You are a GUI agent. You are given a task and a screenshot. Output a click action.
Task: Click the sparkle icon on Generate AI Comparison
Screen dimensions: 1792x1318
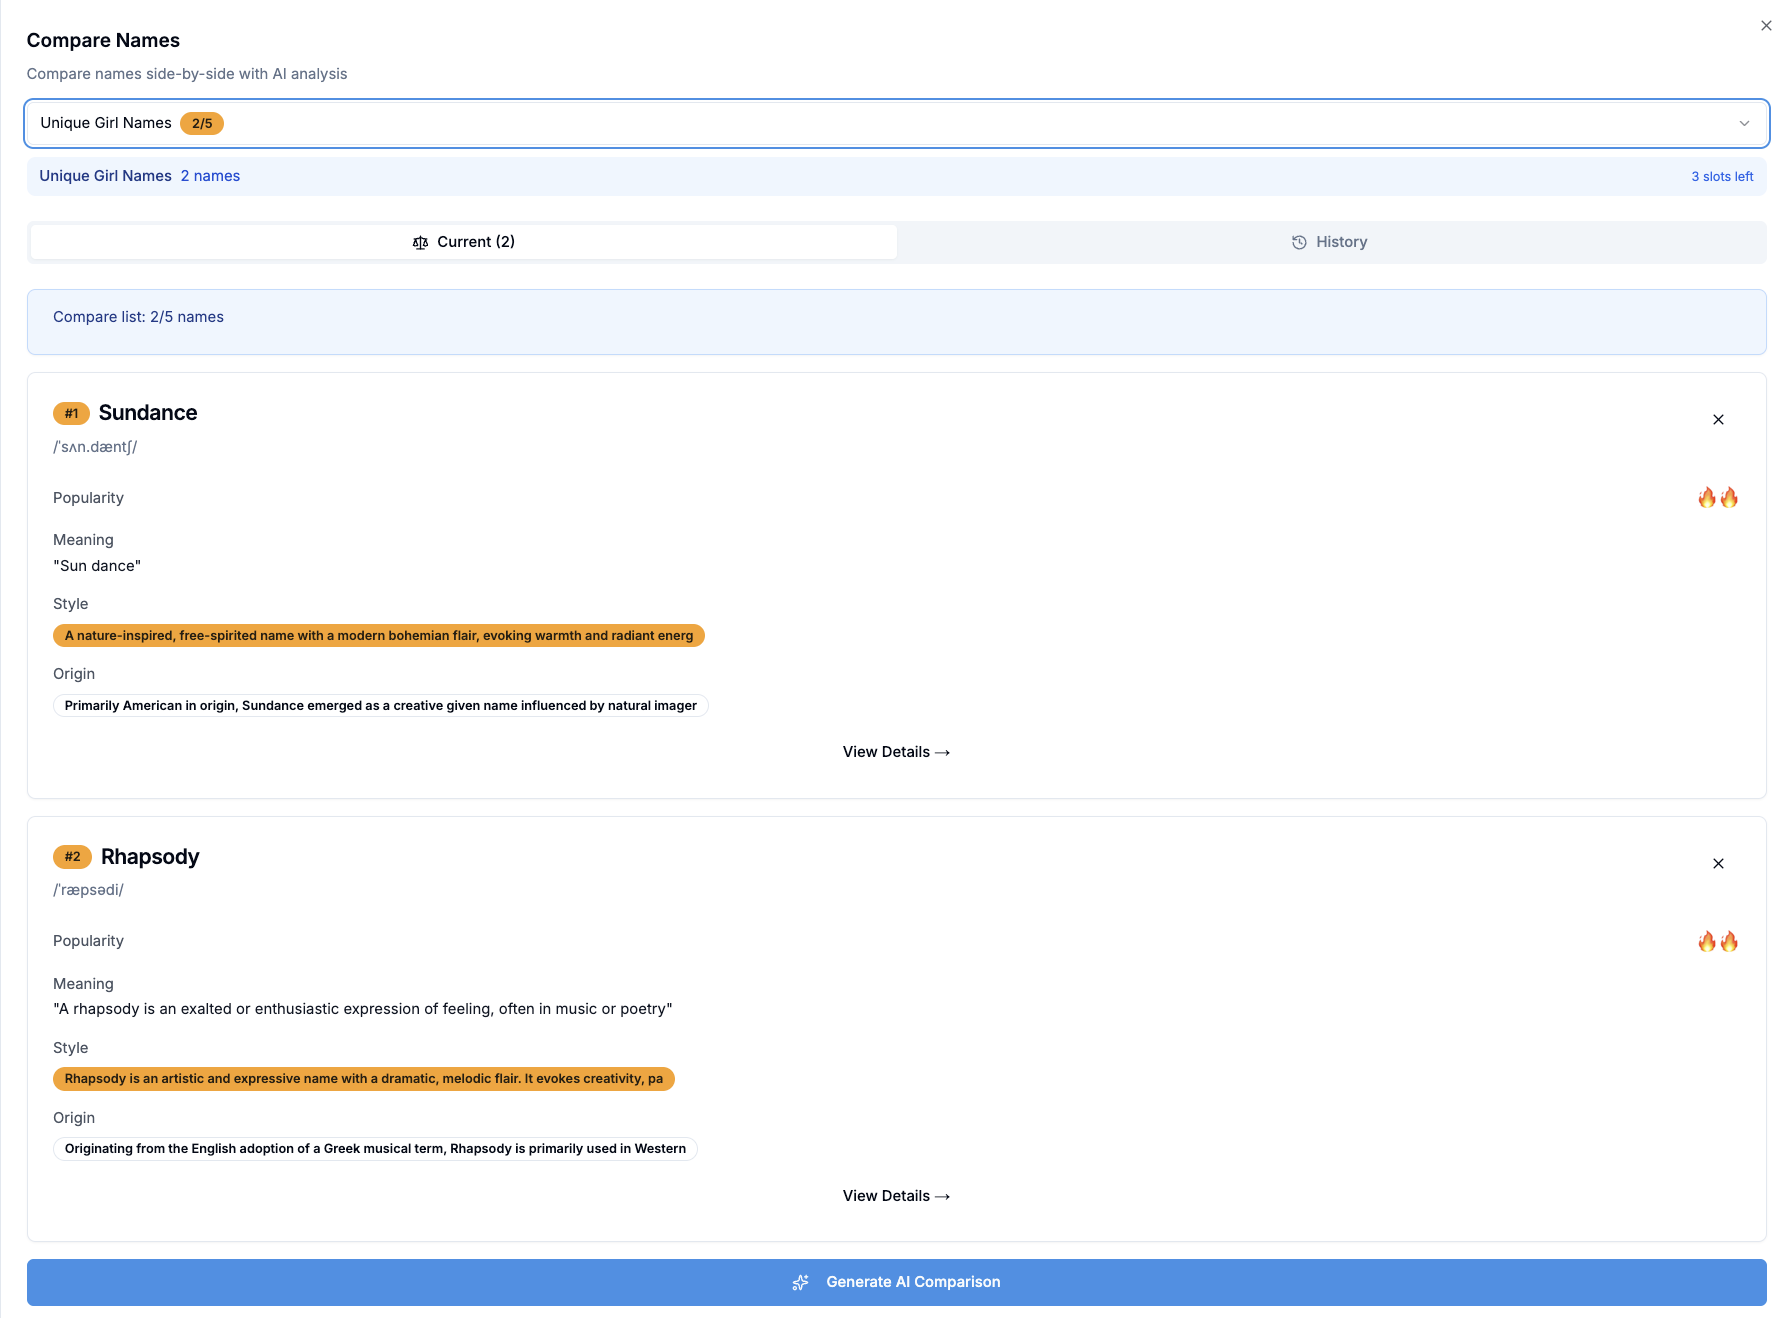coord(800,1281)
